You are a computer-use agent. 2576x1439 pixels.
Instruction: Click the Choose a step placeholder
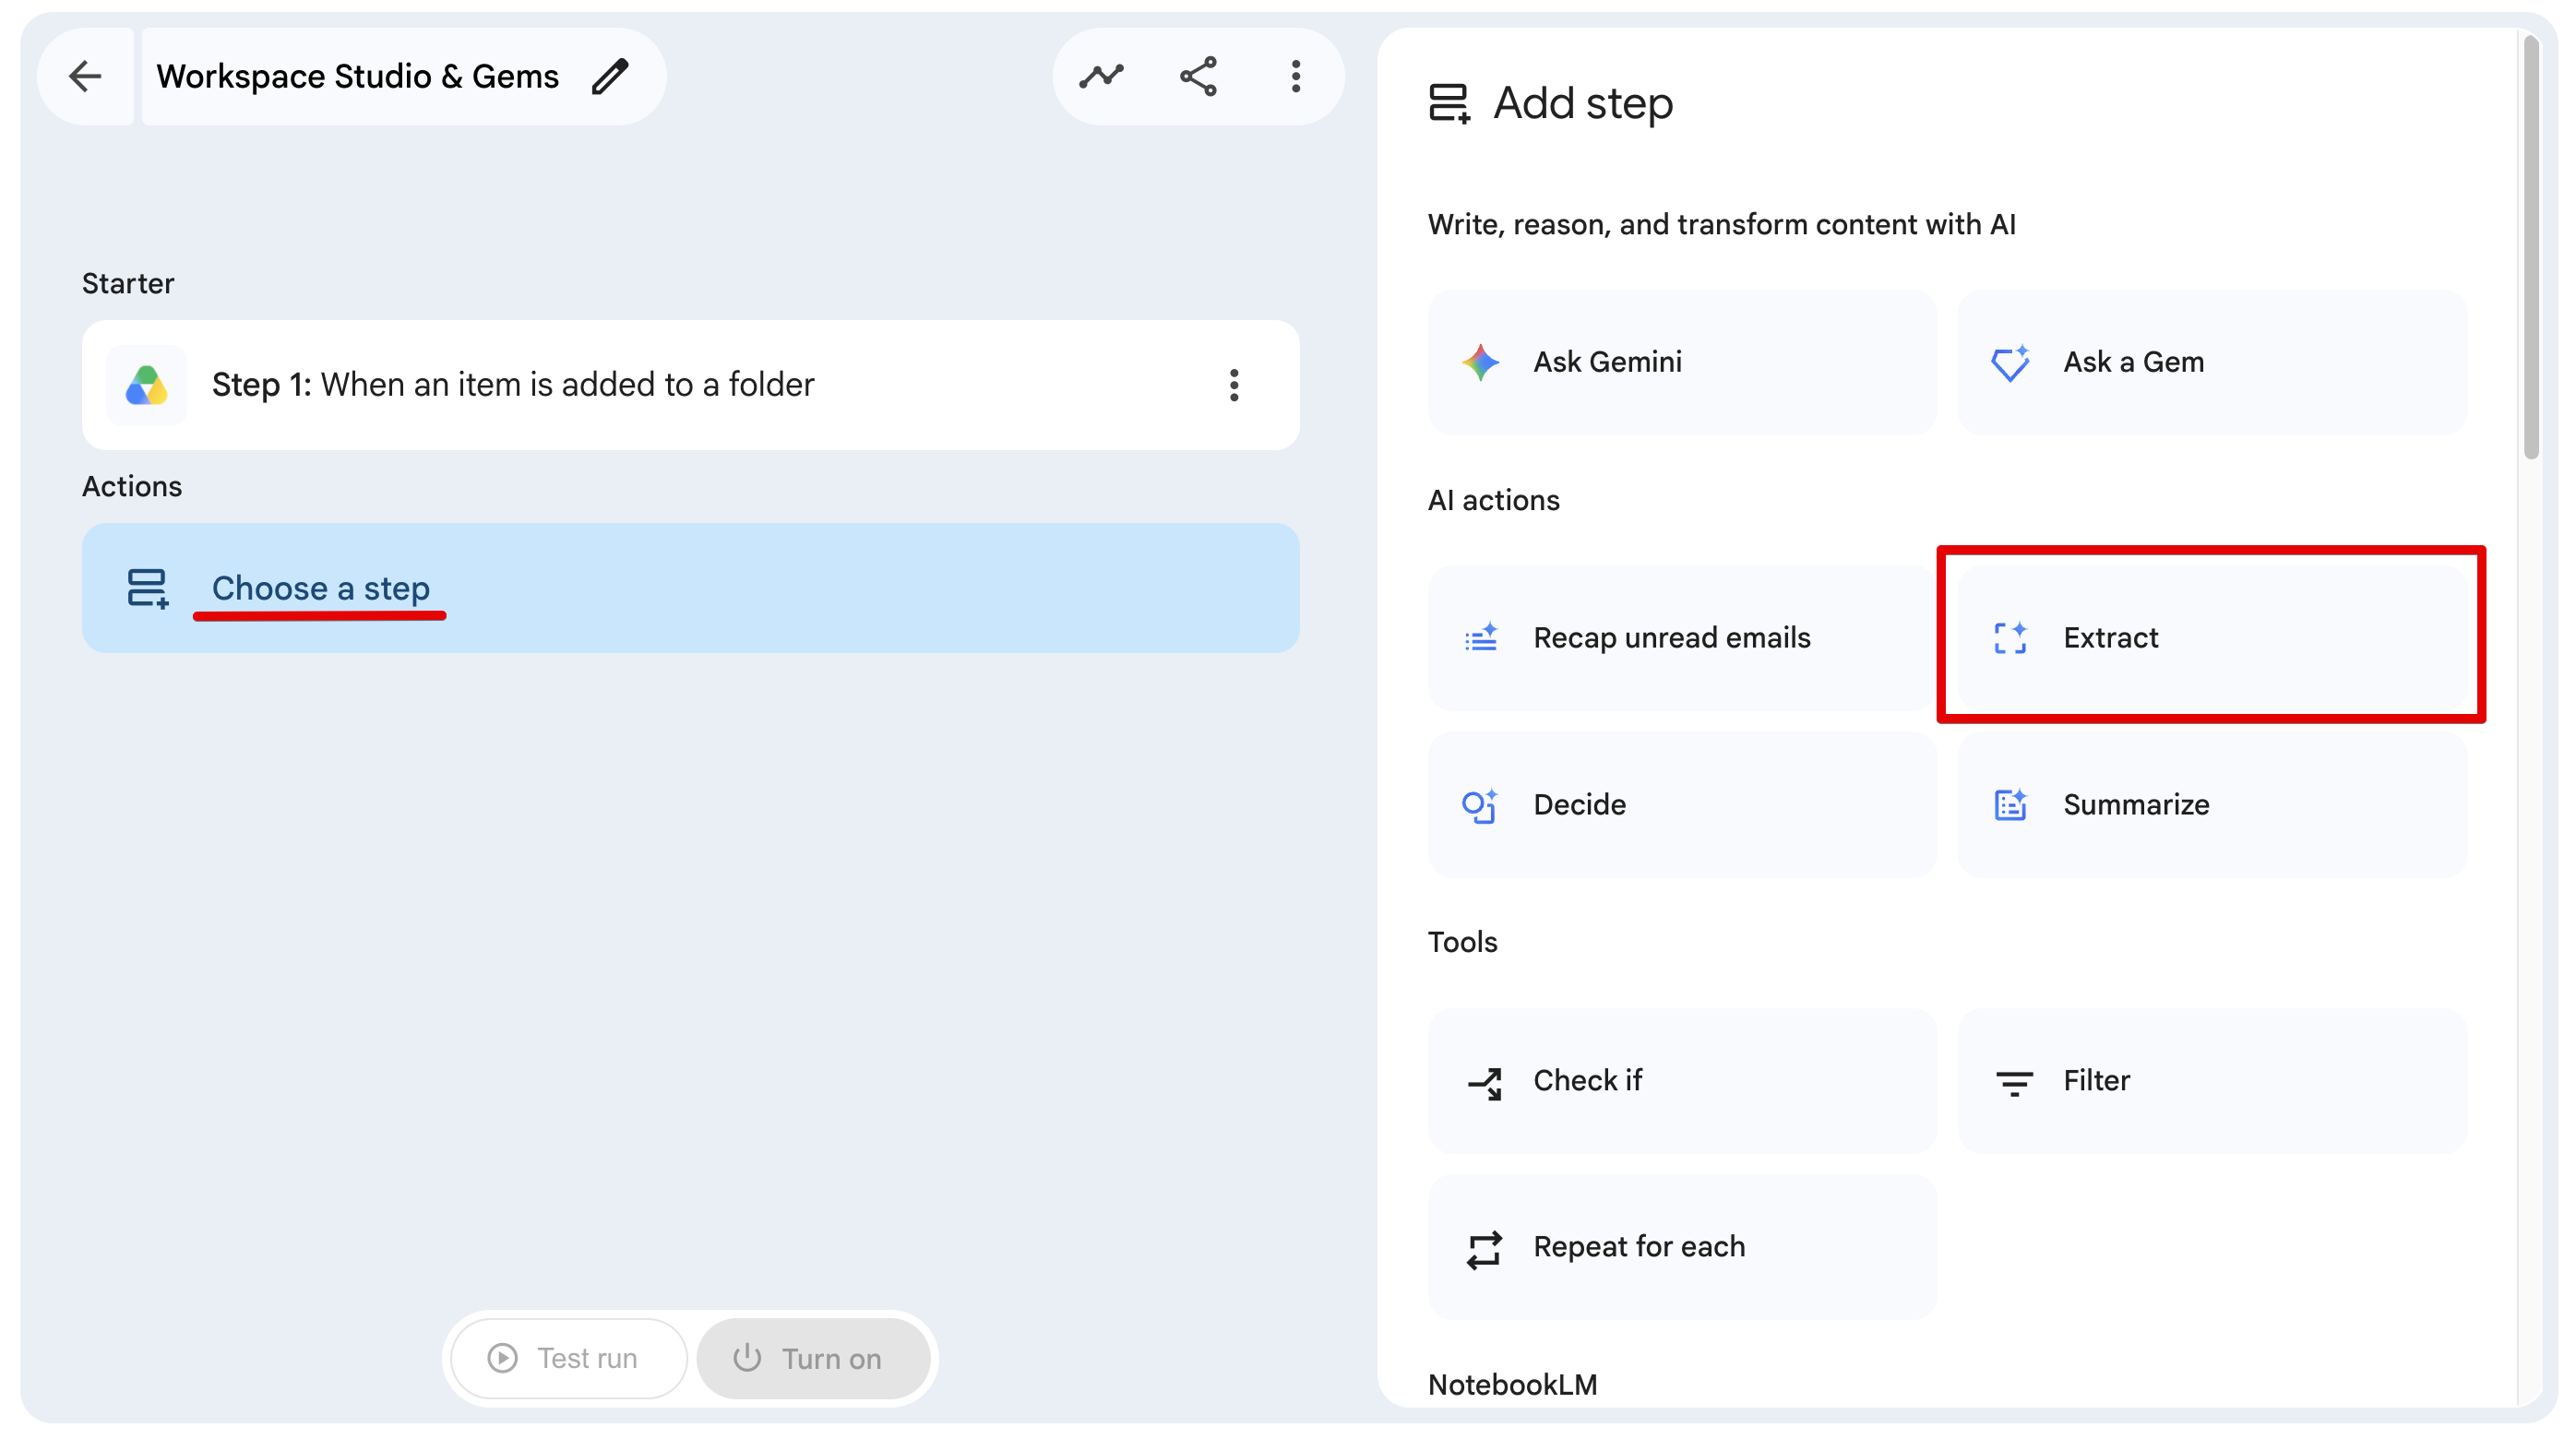click(690, 588)
